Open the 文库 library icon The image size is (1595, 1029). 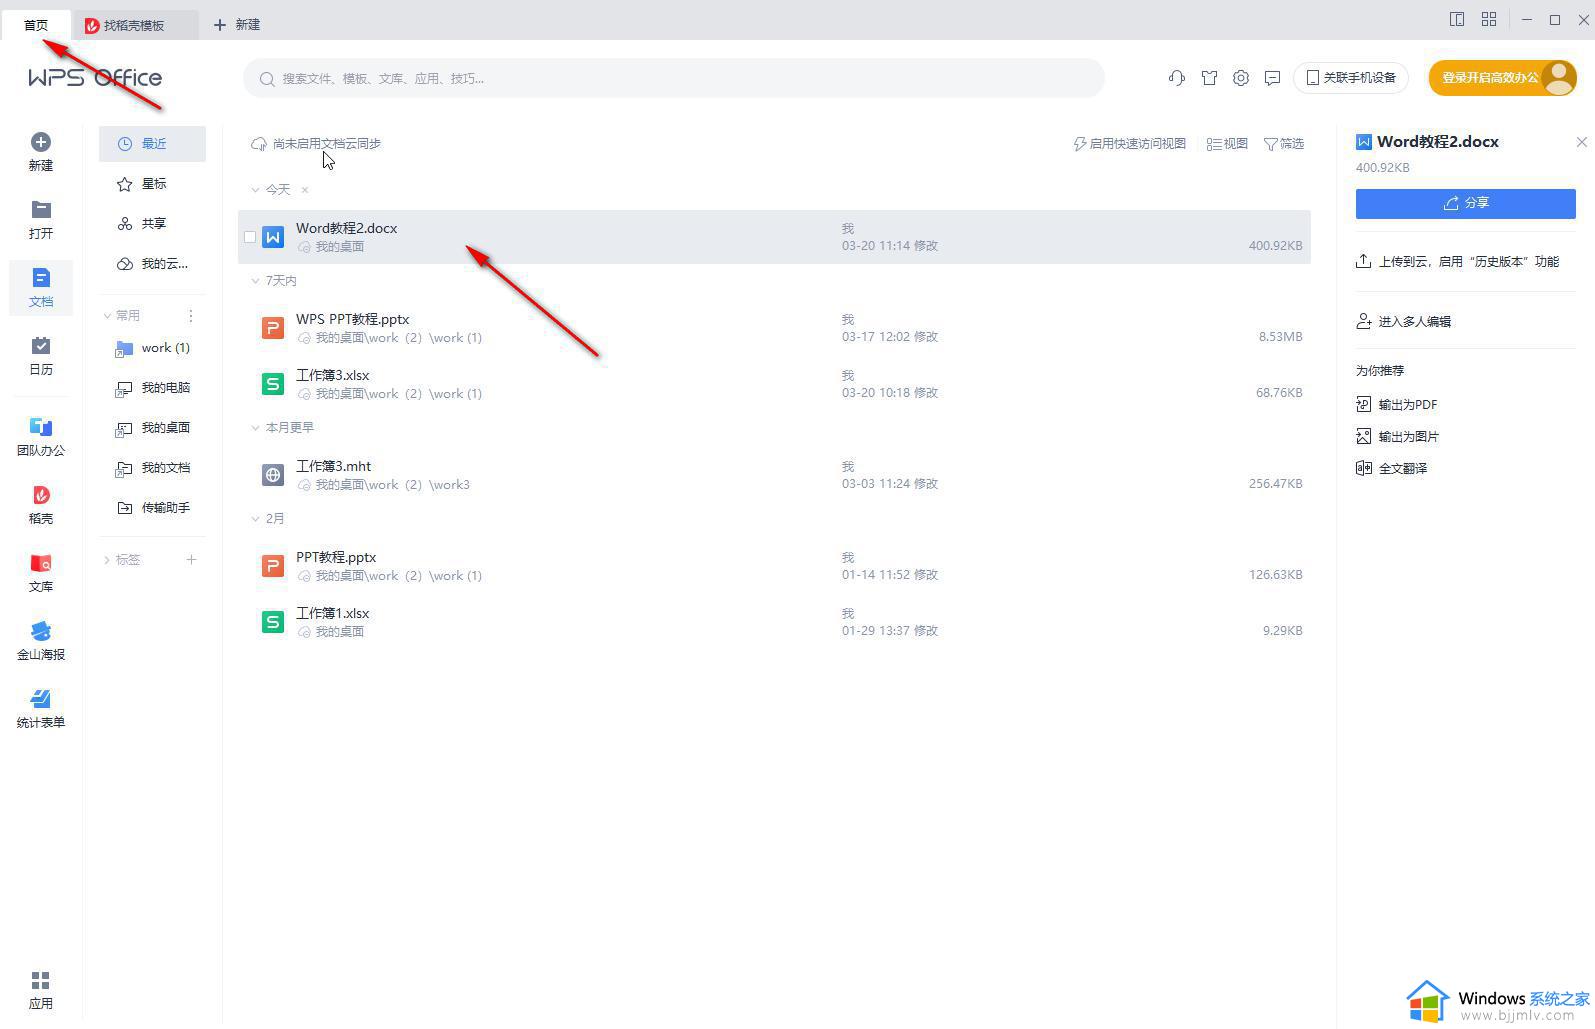(x=41, y=563)
